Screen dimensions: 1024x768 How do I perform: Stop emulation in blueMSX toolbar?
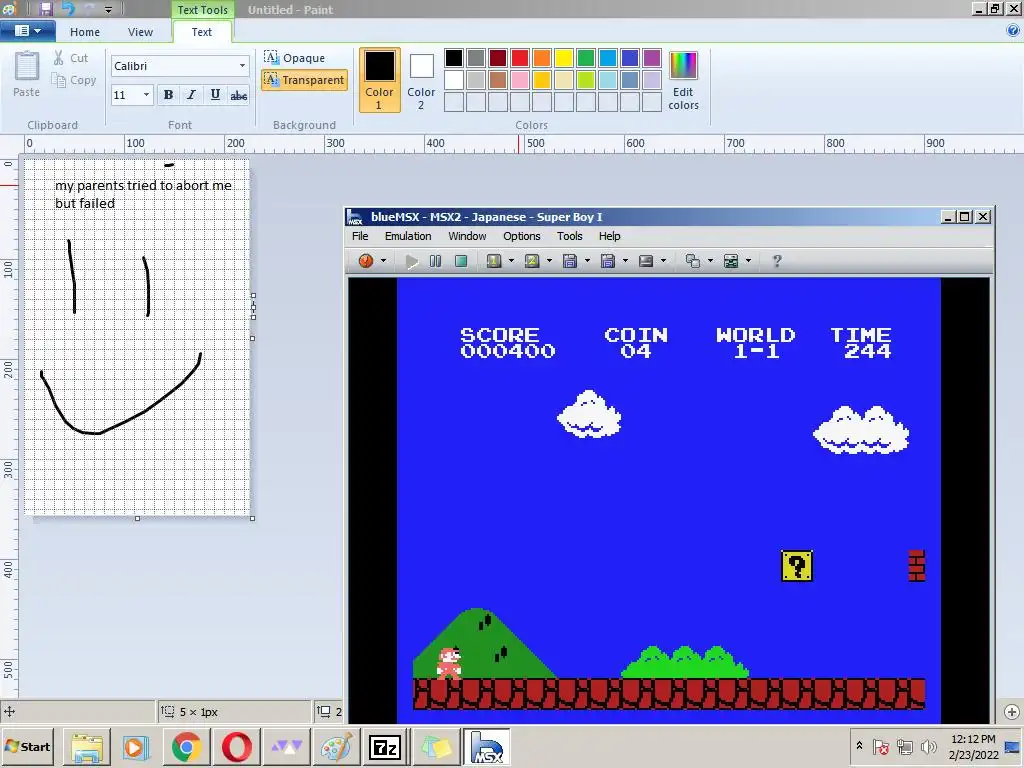tap(461, 261)
